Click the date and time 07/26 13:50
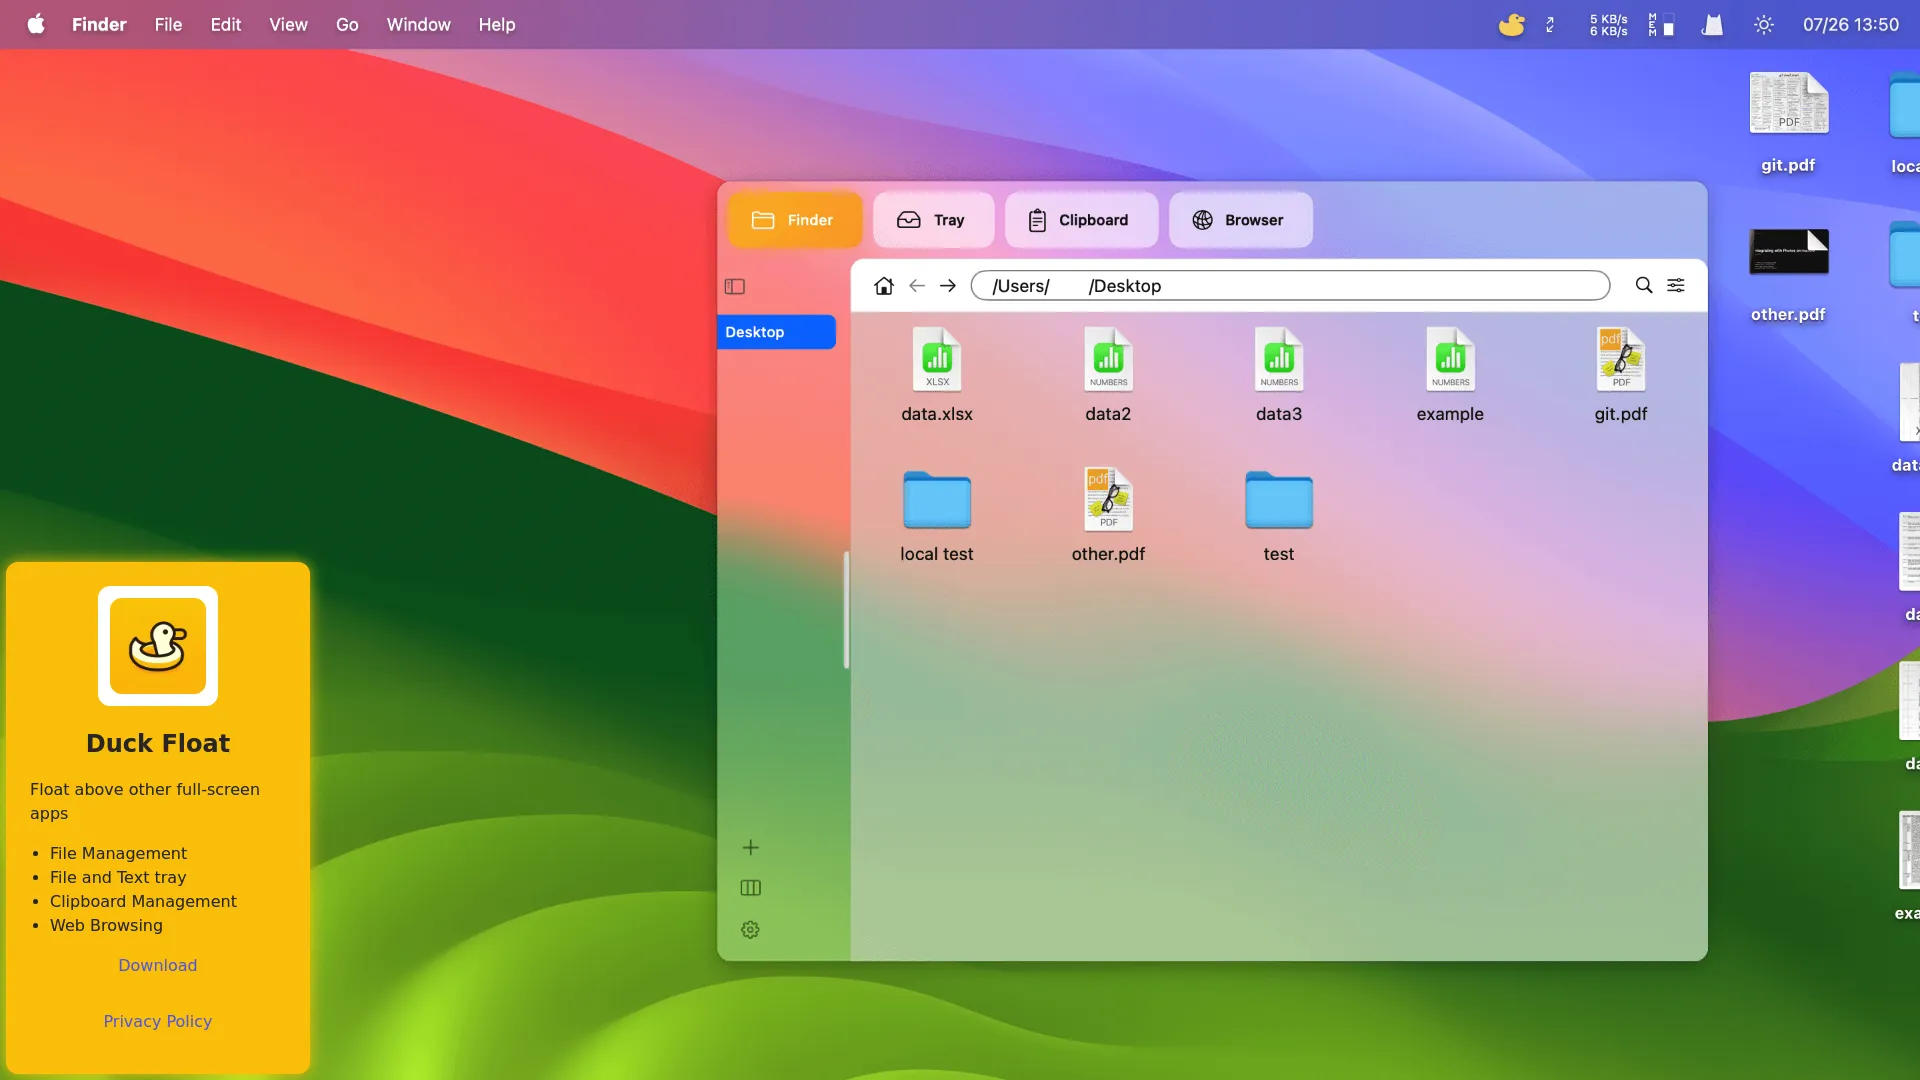Image resolution: width=1920 pixels, height=1080 pixels. 1851,24
